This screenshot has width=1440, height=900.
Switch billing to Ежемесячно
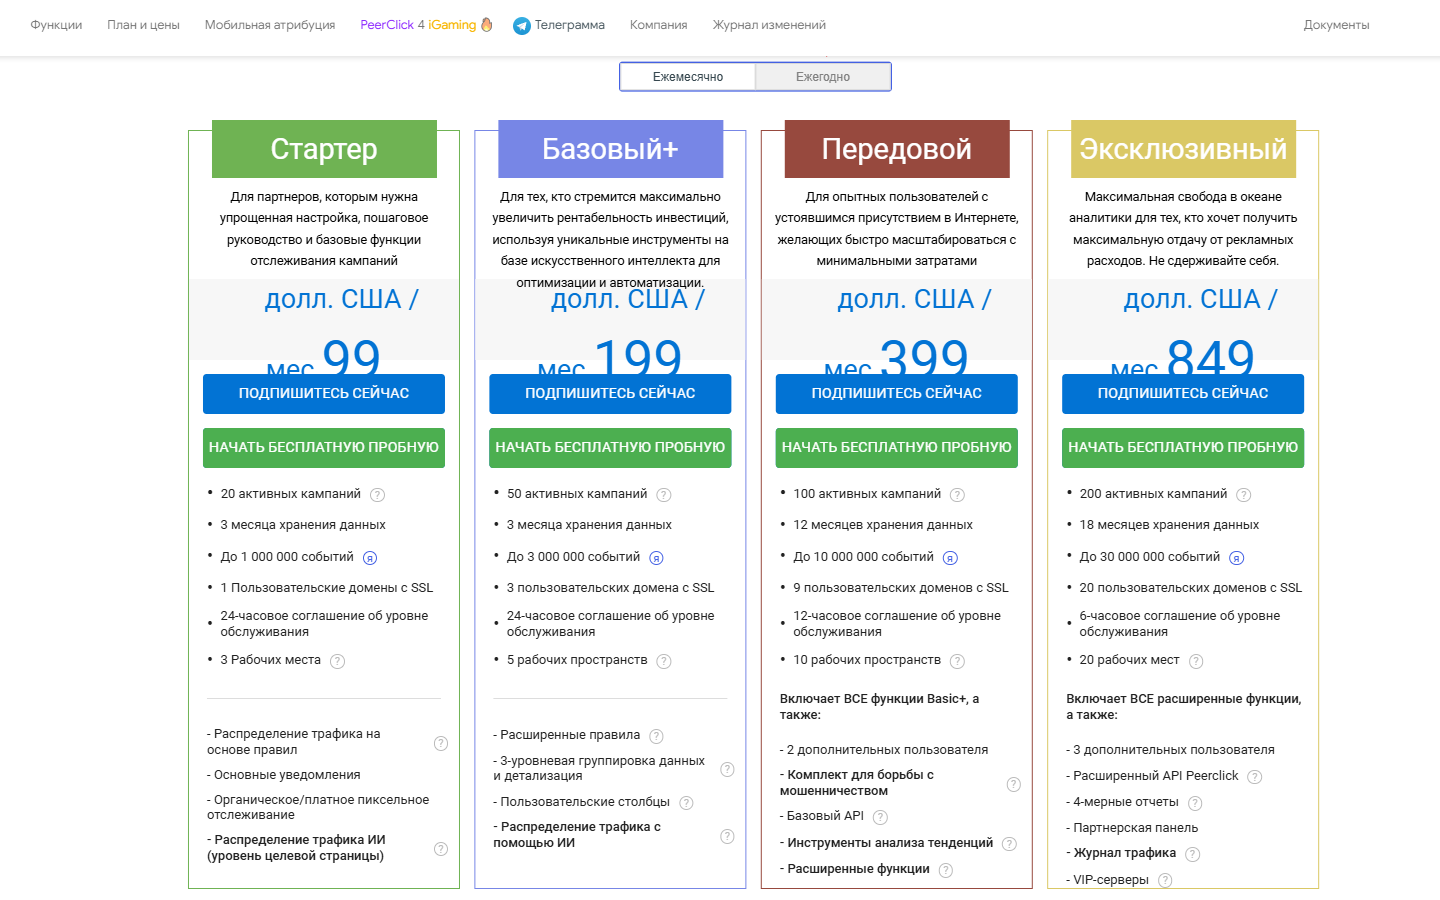pos(688,77)
